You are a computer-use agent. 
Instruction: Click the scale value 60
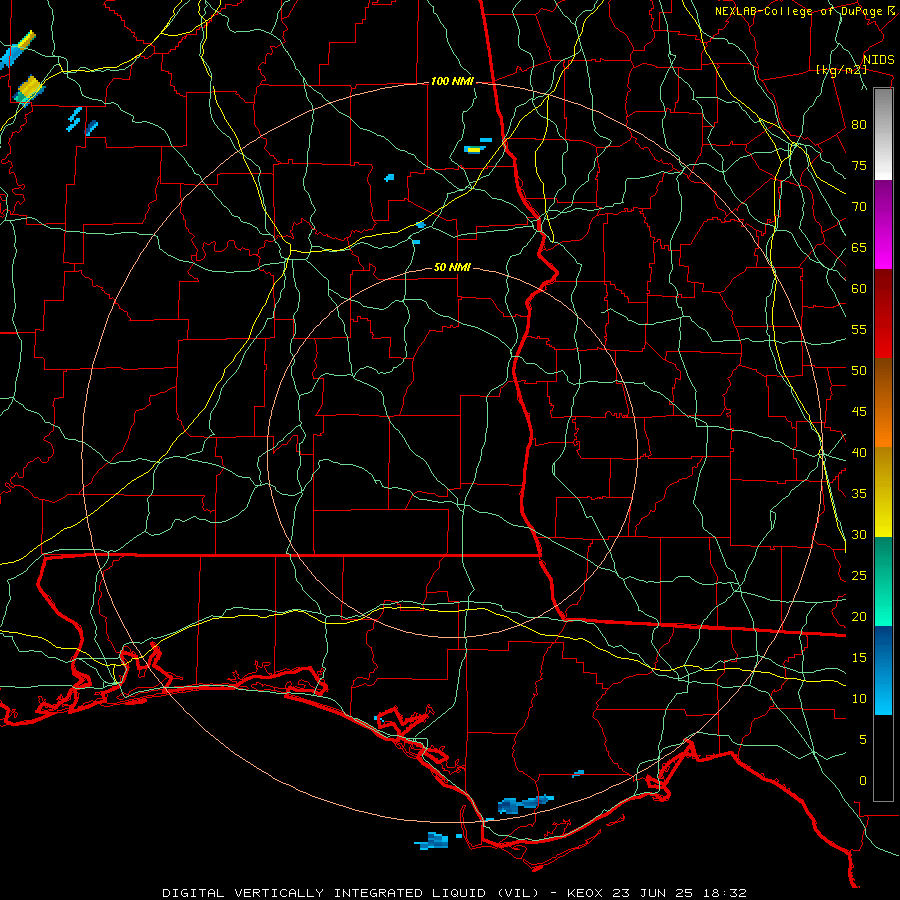[859, 289]
